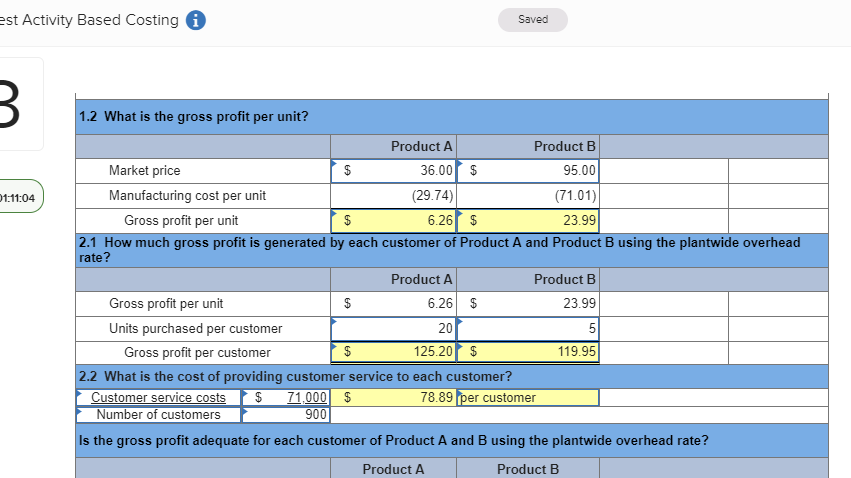Click the heading '2.2 What is the cost of providing customer service'
This screenshot has height=478, width=851.
click(x=295, y=377)
